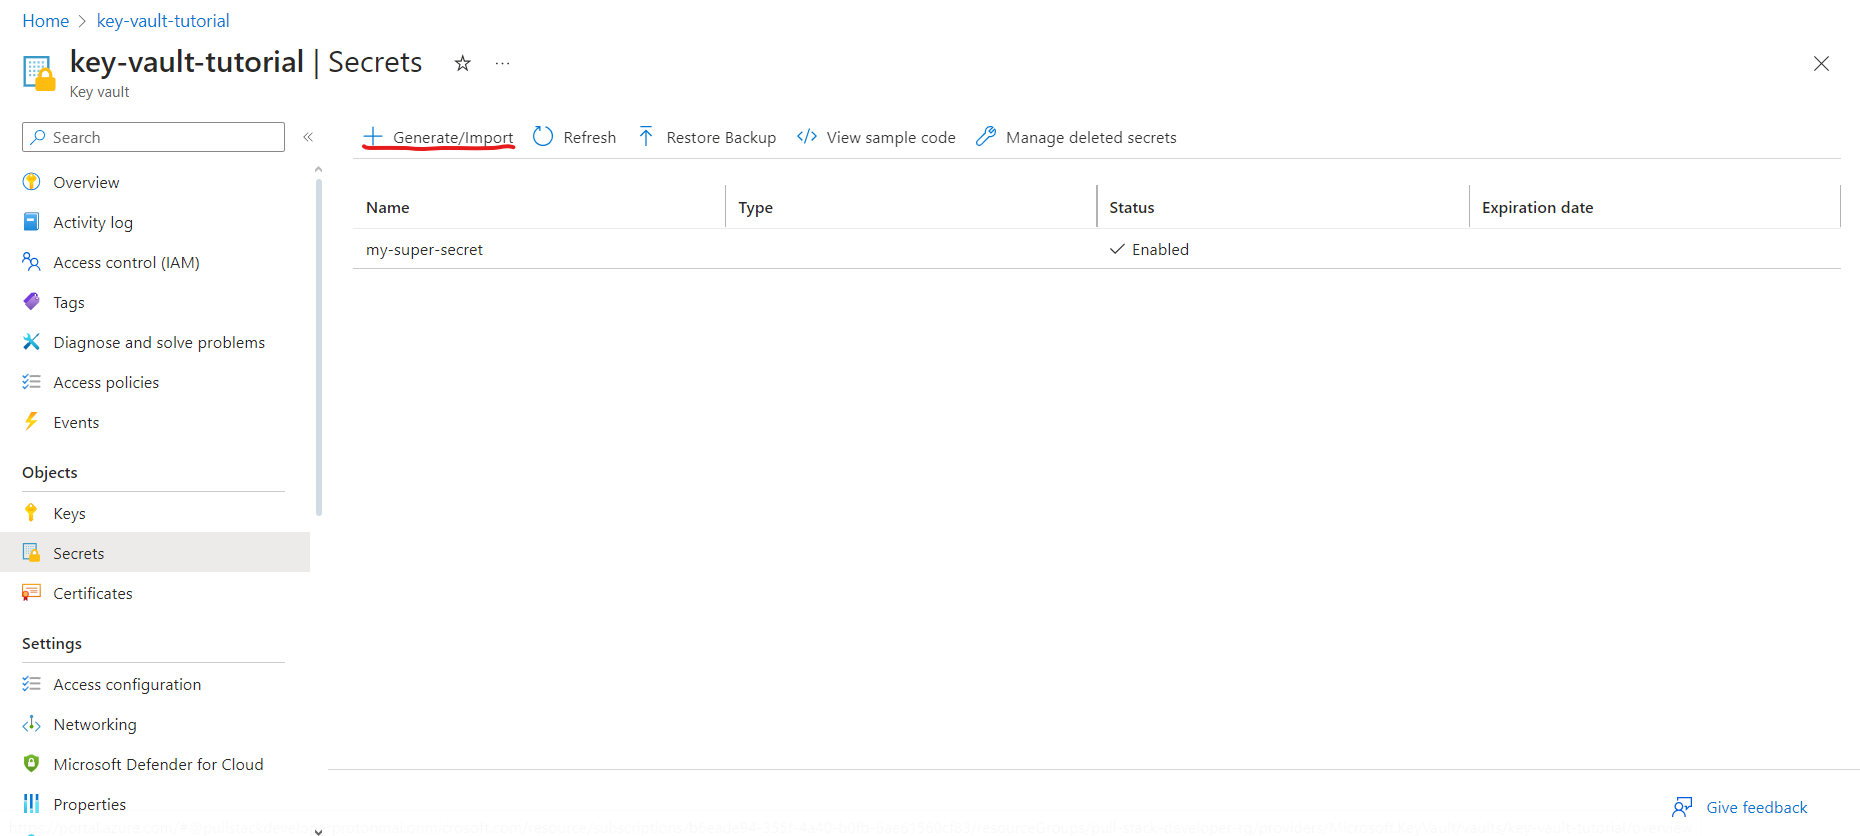Click the Properties bars icon
The image size is (1860, 836).
click(x=32, y=804)
